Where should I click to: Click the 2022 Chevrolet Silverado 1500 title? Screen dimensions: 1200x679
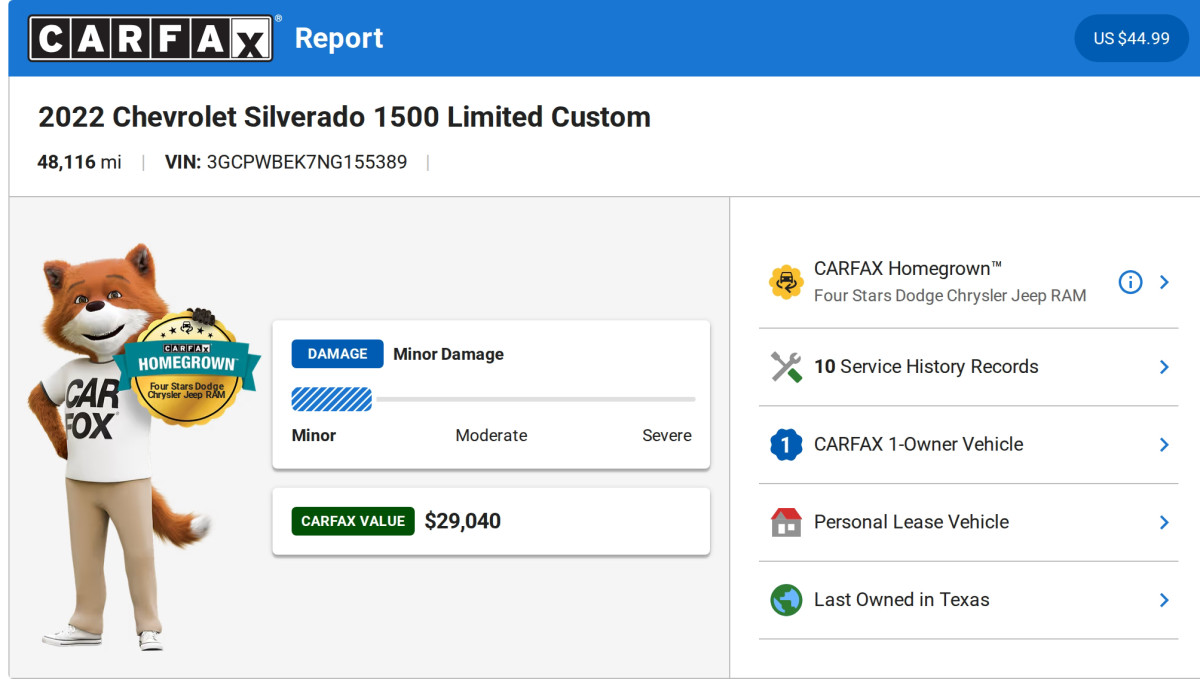coord(344,117)
